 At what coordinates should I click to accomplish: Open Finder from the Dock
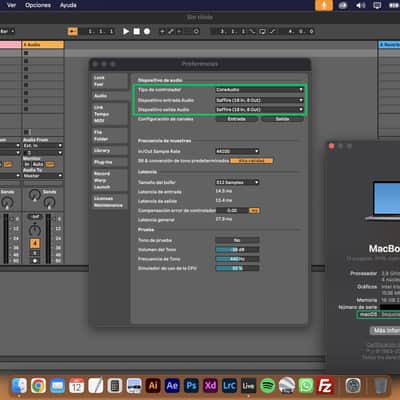[x=19, y=386]
